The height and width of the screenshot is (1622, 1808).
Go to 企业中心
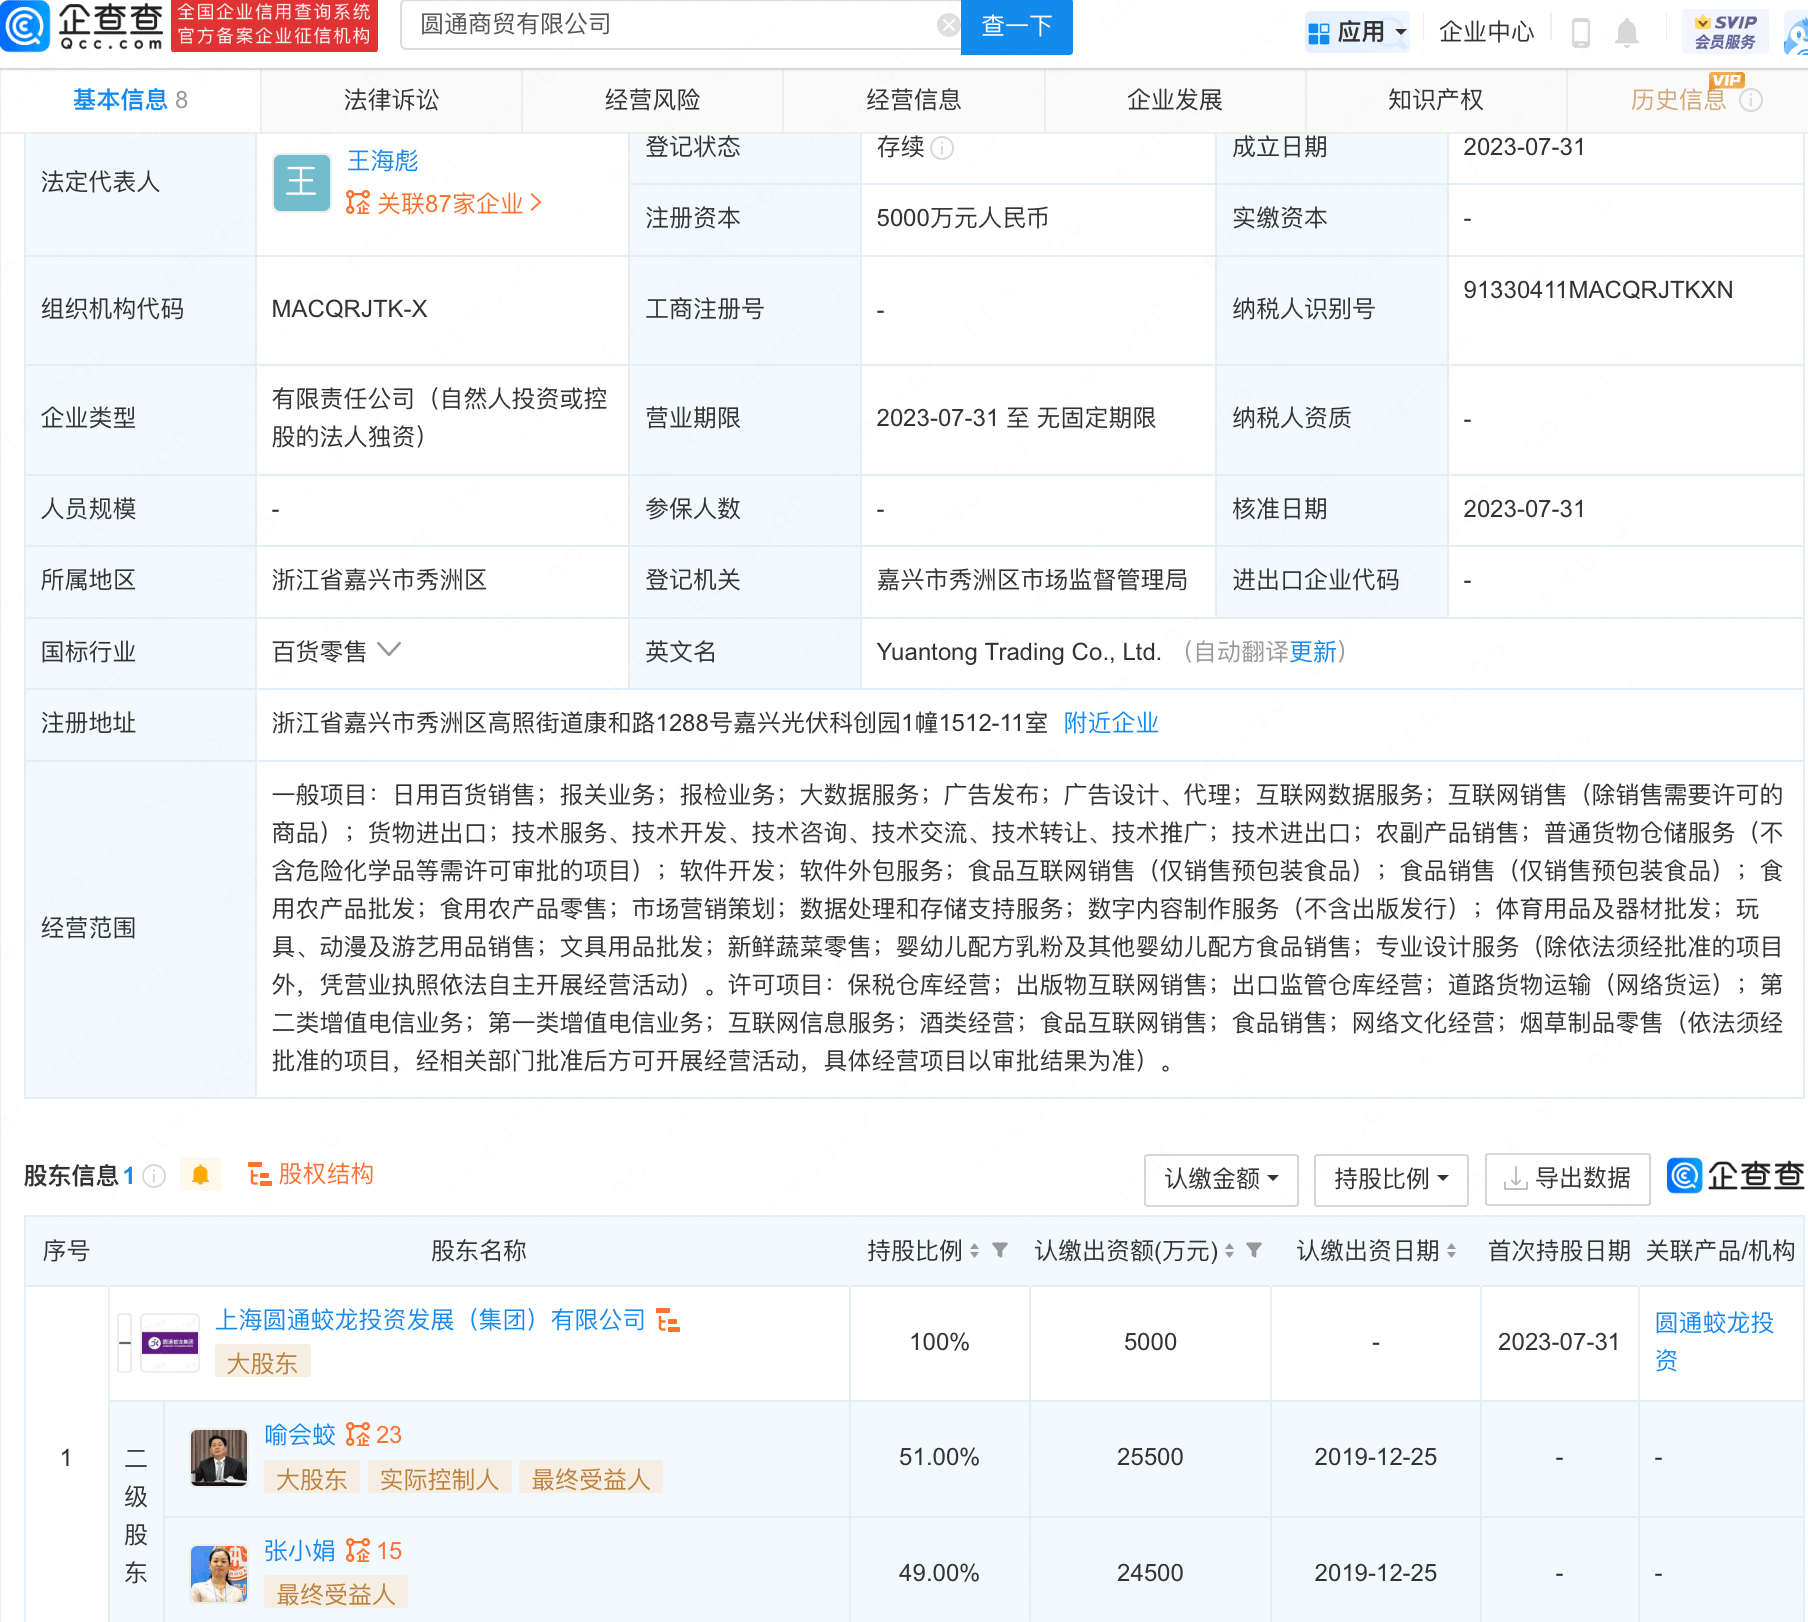pyautogui.click(x=1486, y=32)
